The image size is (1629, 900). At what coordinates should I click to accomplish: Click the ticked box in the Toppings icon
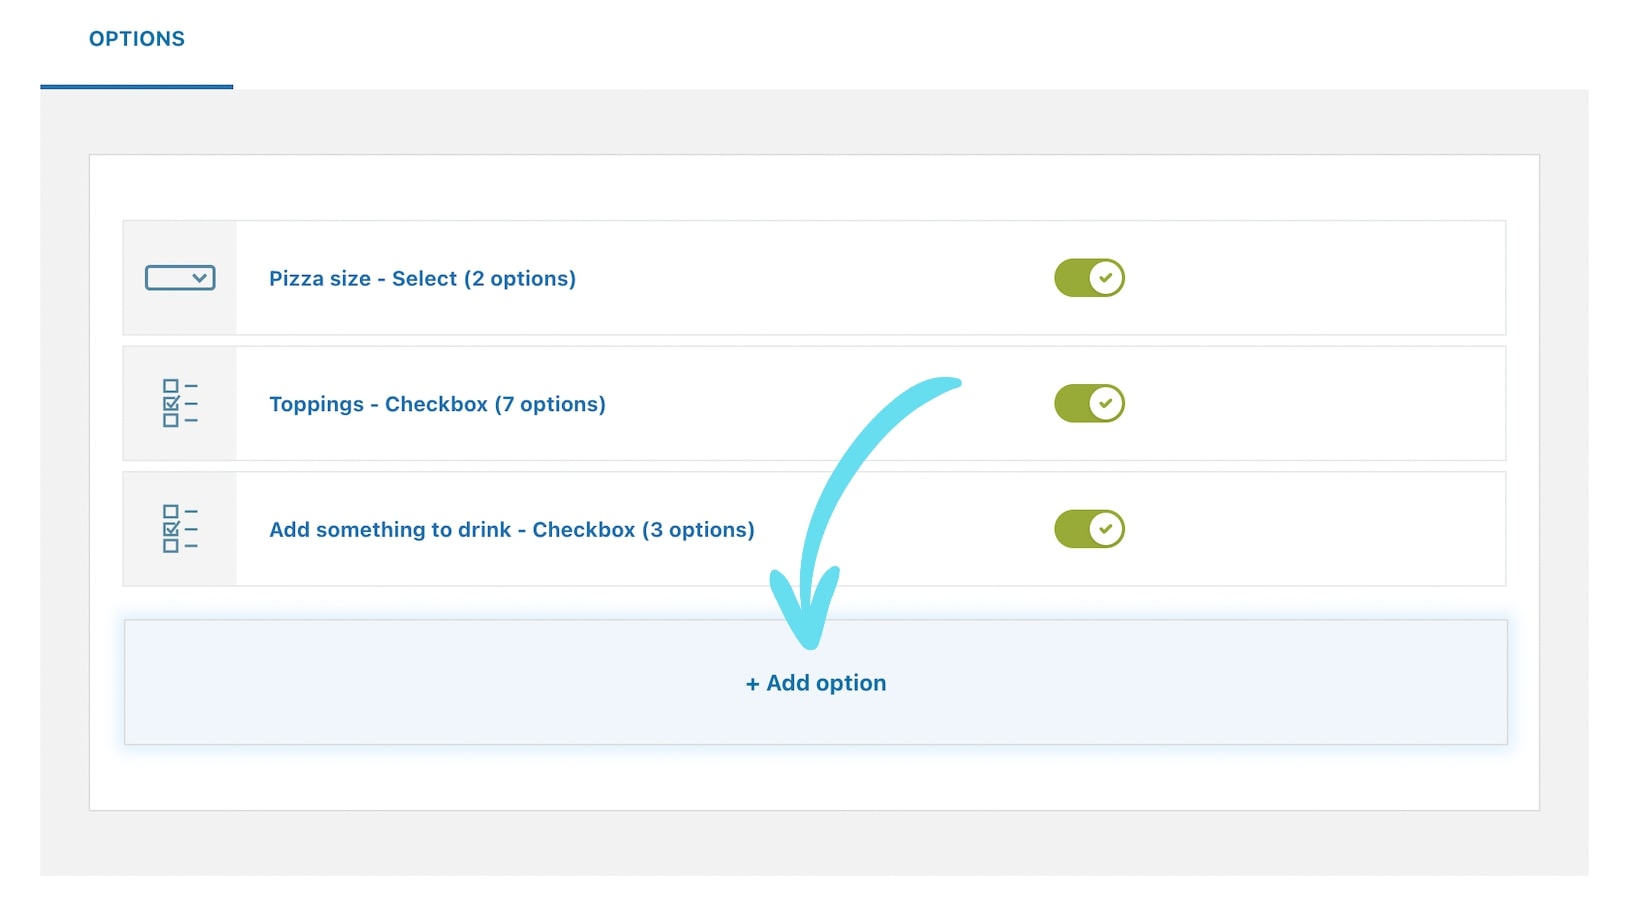point(171,403)
